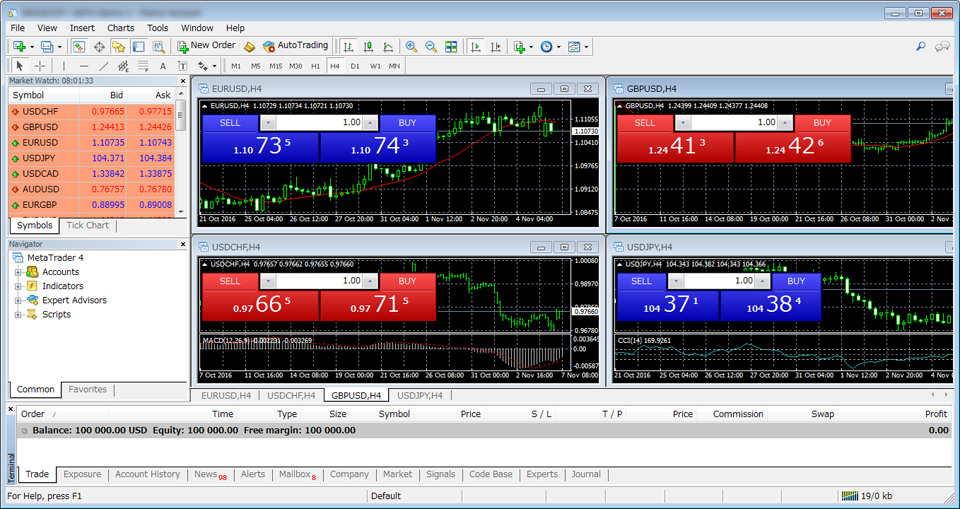The height and width of the screenshot is (509, 960).
Task: Open the Arrows tool dropdown arrow
Action: [x=214, y=66]
